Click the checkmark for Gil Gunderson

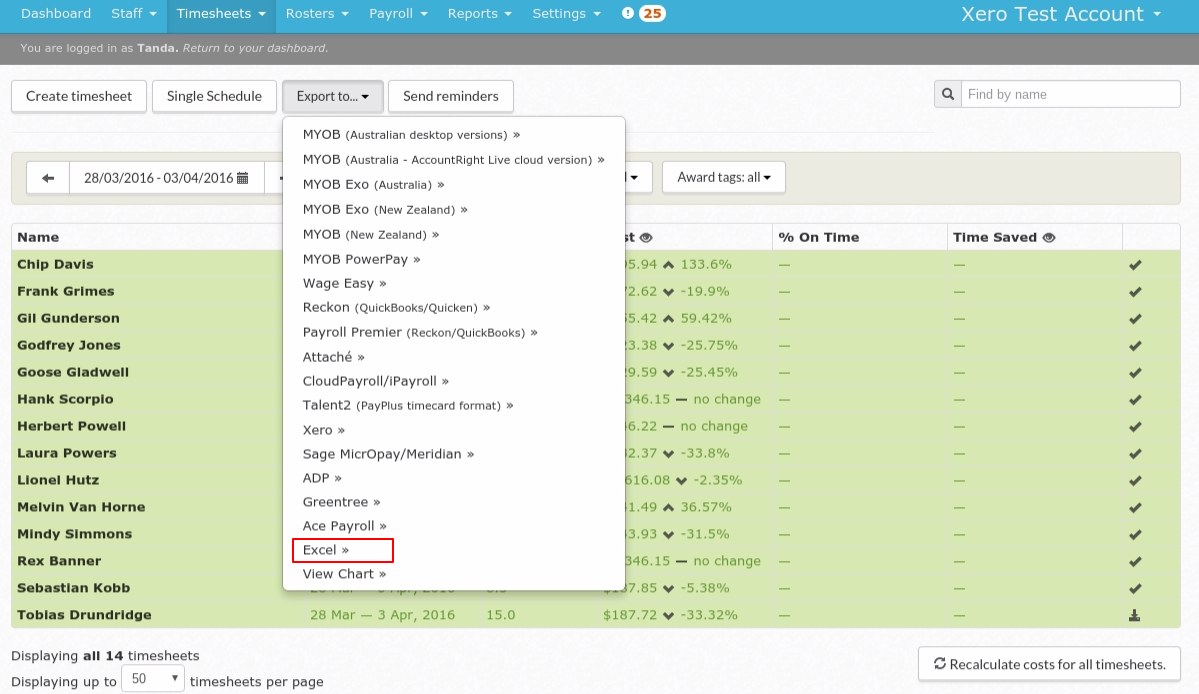(1135, 318)
